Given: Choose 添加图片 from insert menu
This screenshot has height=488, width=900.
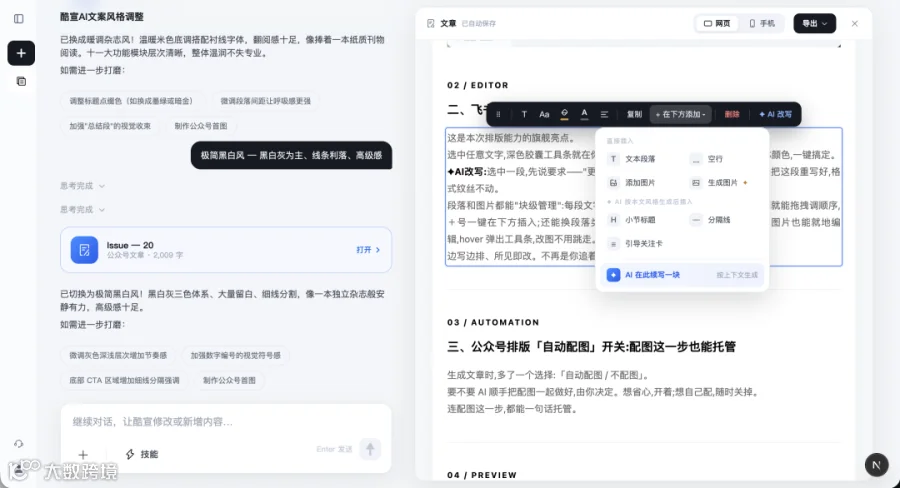Looking at the screenshot, I should [x=633, y=183].
